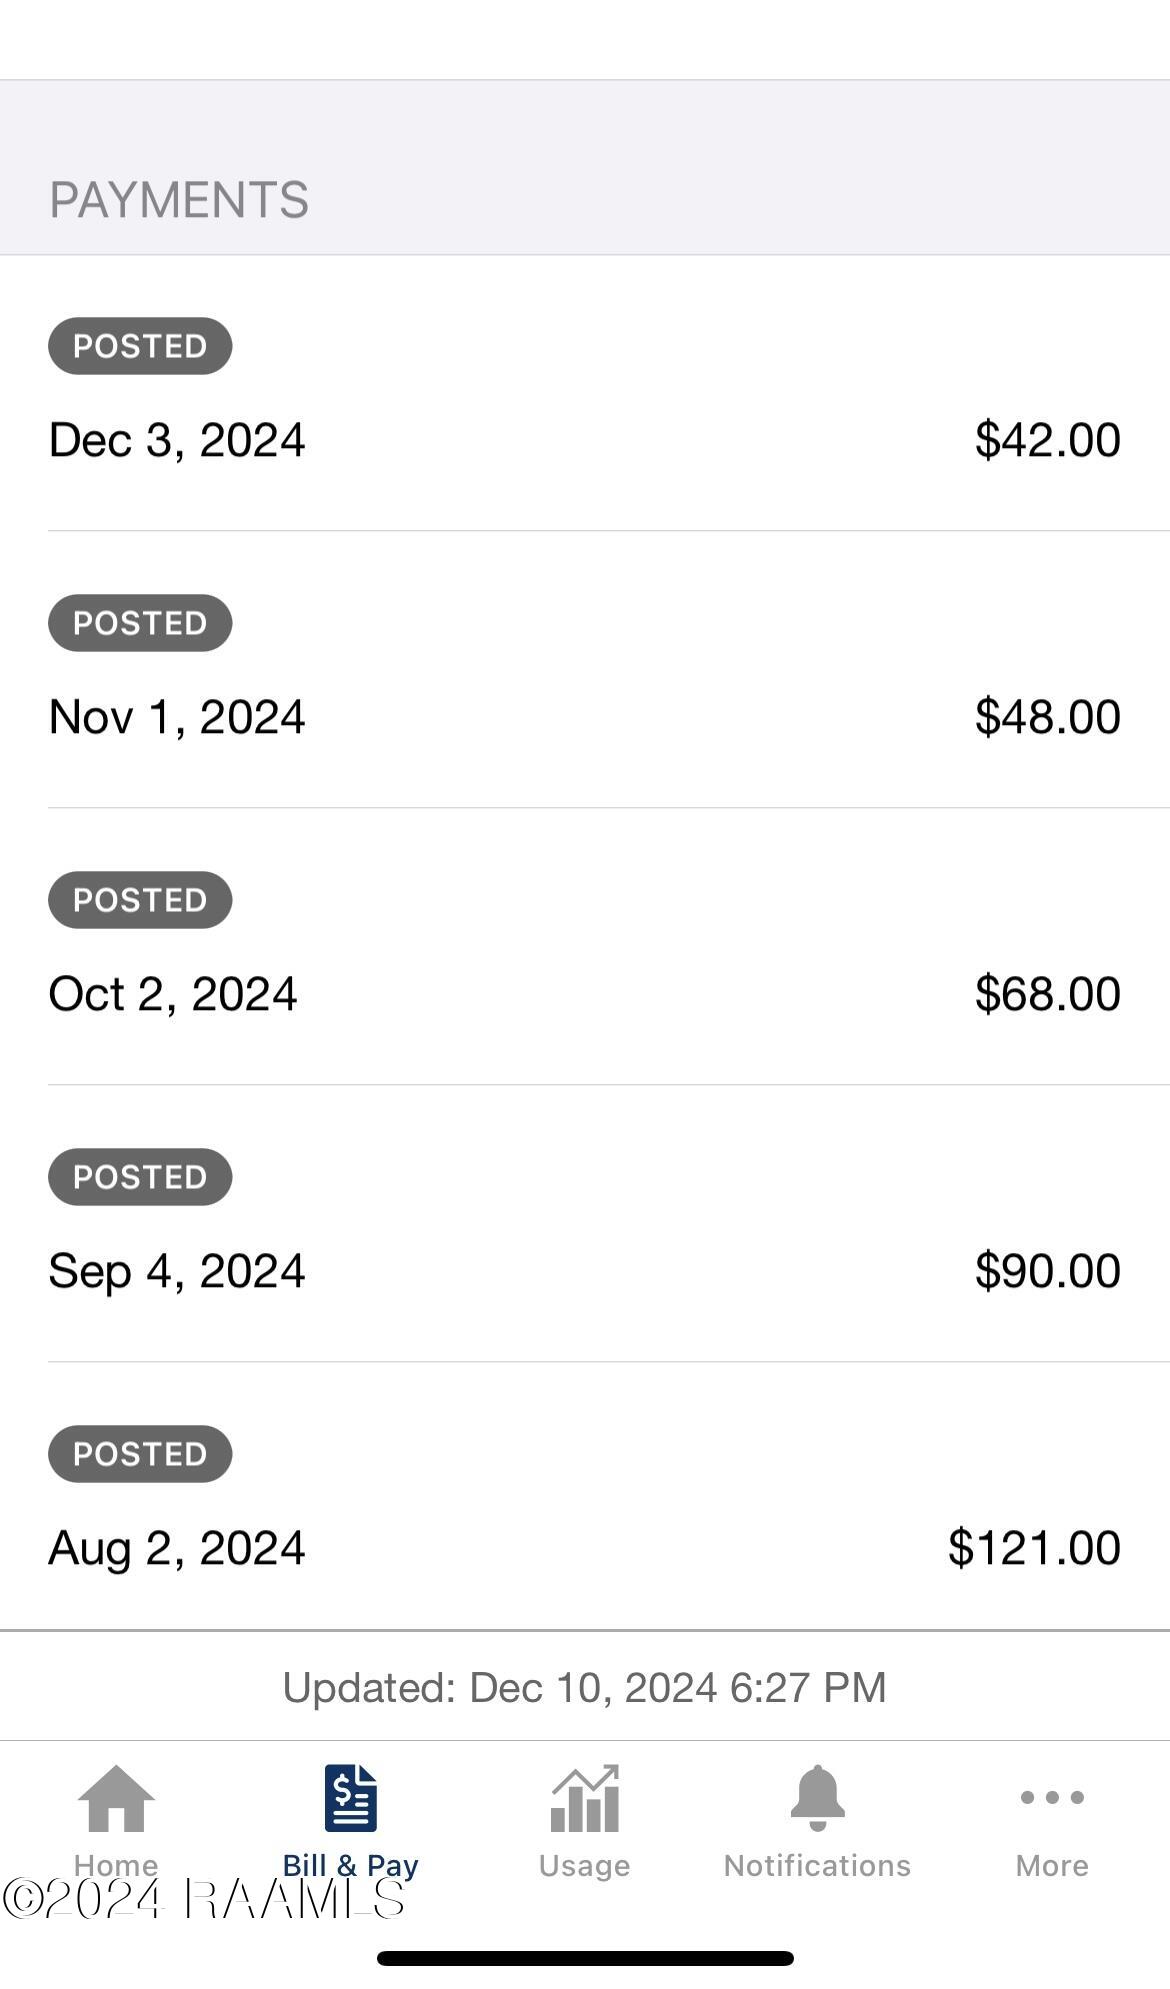The image size is (1170, 1989).
Task: Tap the $48.00 payment amount
Action: [x=1047, y=717]
